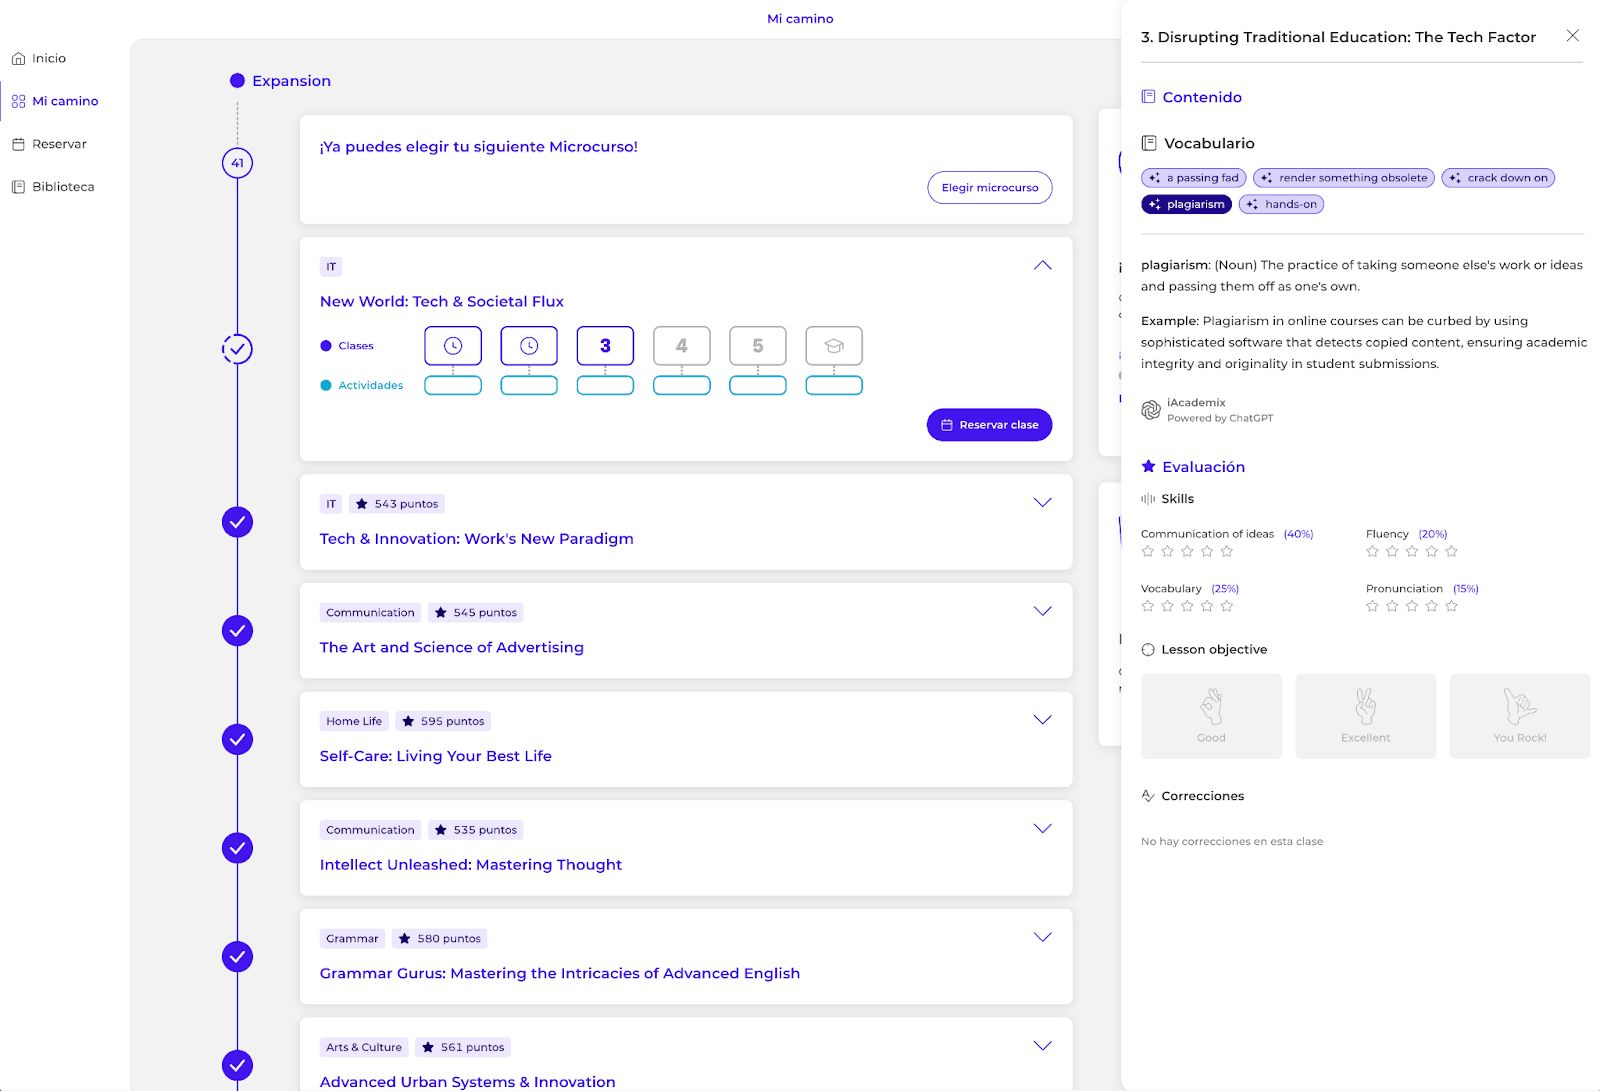Open the New World: Tech & Societal Flux title
1600x1091 pixels.
[442, 302]
